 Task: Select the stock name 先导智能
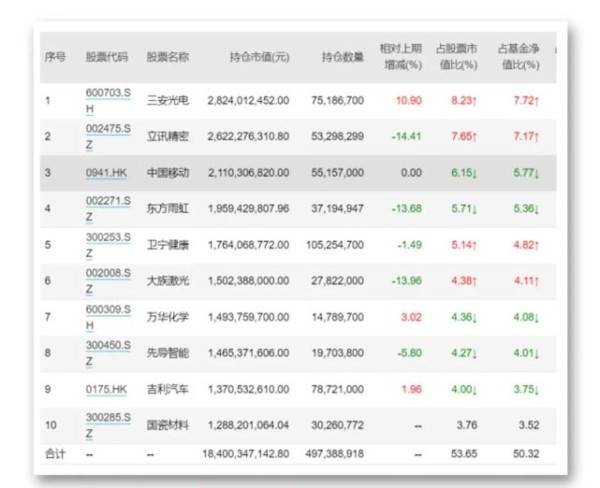coord(168,353)
